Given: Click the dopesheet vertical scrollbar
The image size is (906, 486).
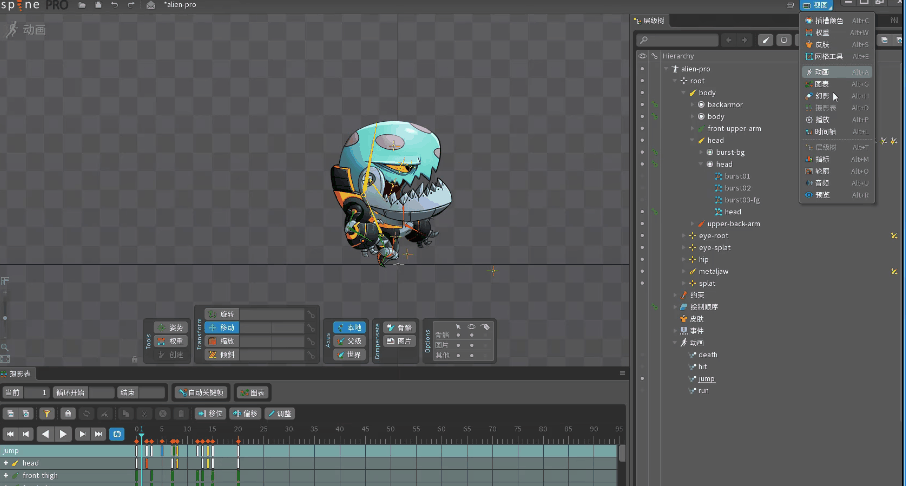Looking at the screenshot, I should (x=622, y=454).
